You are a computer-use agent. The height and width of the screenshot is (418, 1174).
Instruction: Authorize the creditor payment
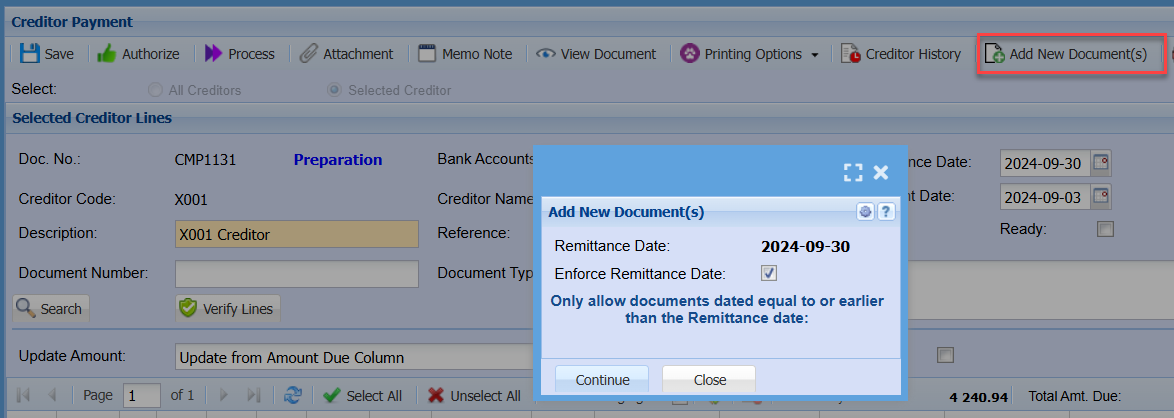139,54
